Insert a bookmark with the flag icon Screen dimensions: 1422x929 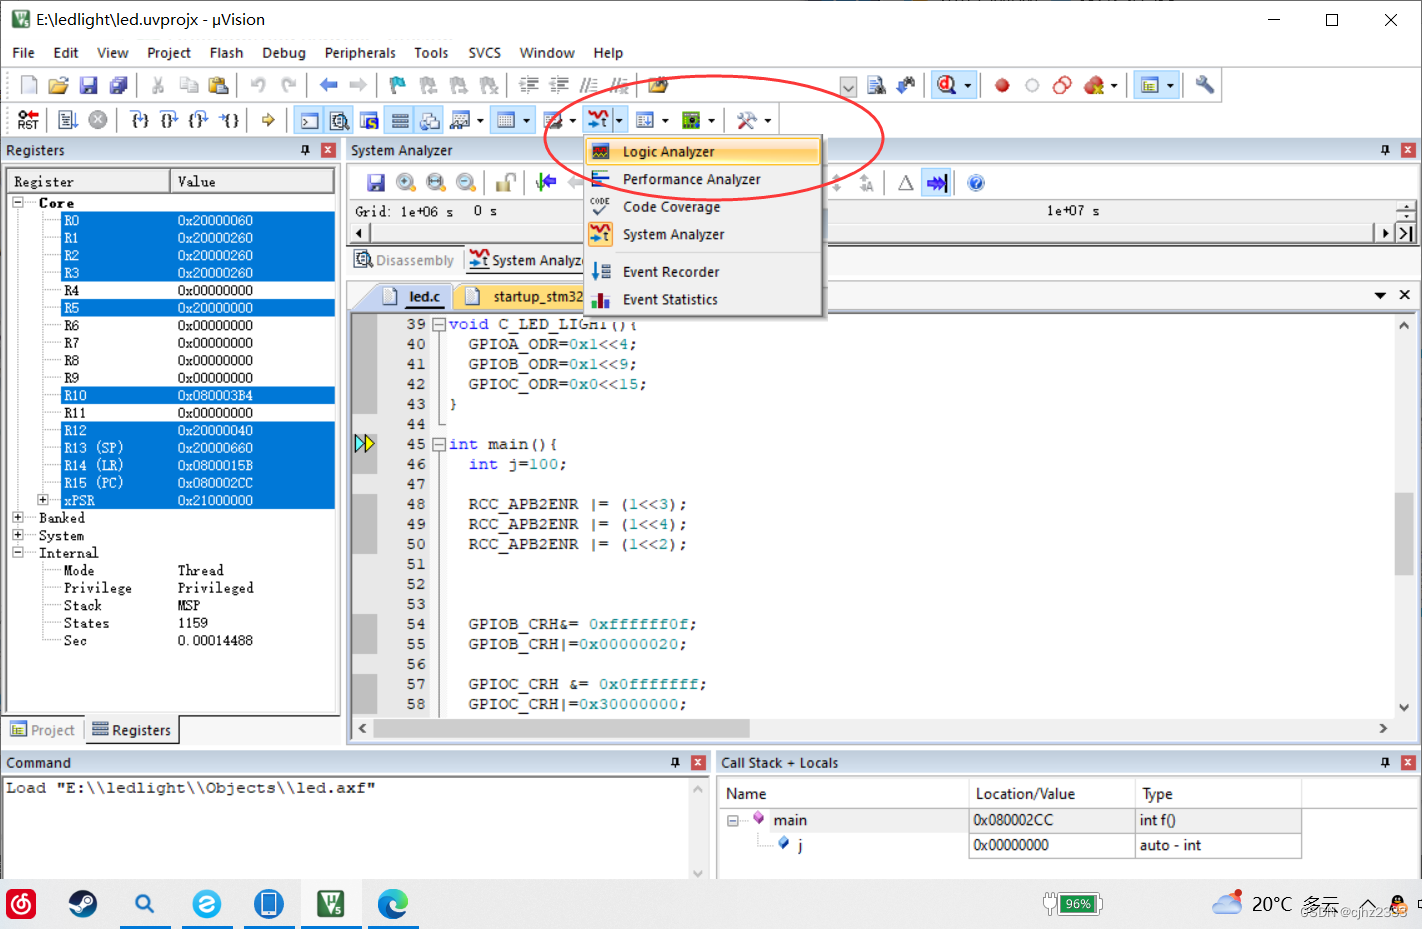click(397, 86)
